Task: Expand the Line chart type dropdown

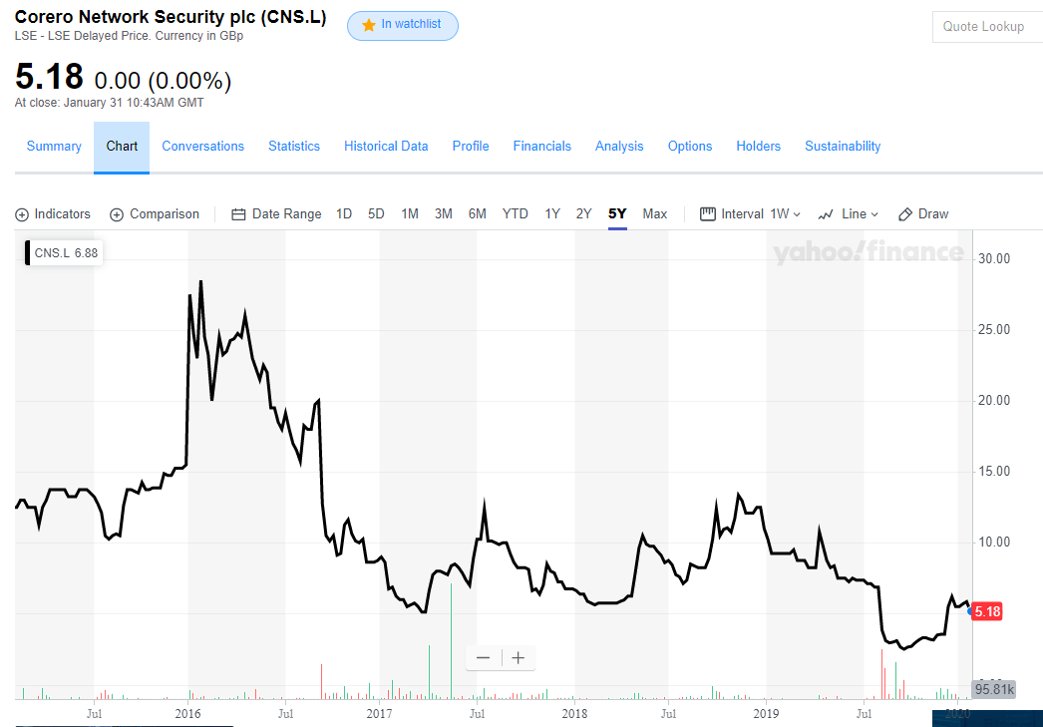Action: pyautogui.click(x=860, y=214)
